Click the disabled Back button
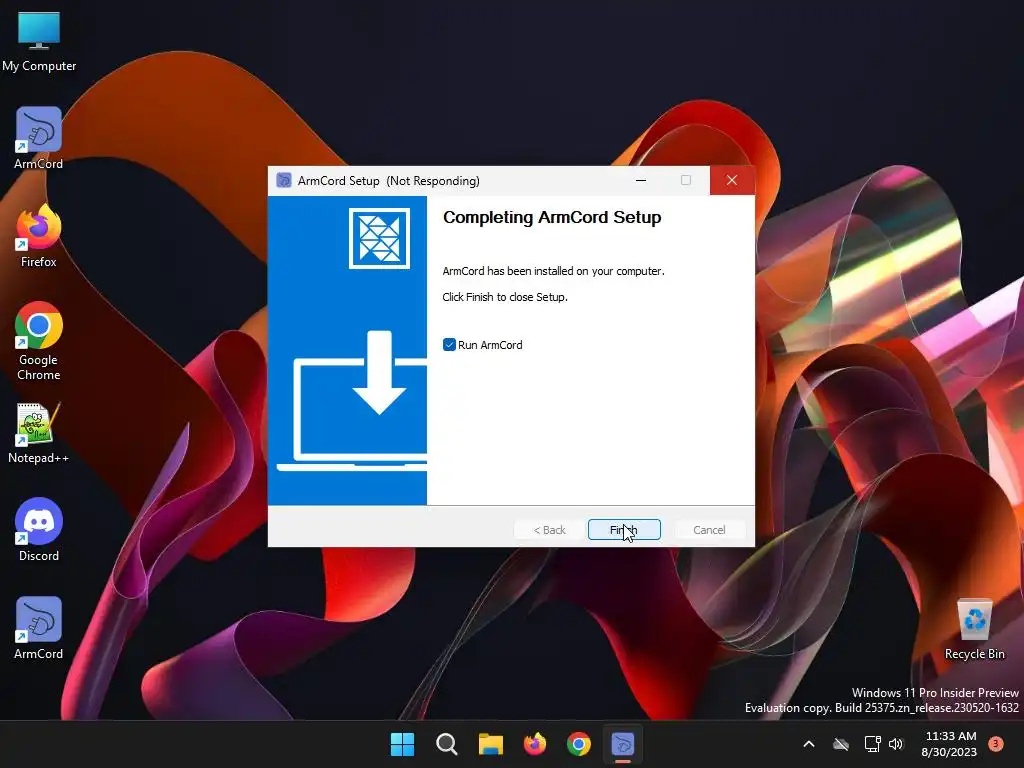This screenshot has height=768, width=1024. coord(549,530)
